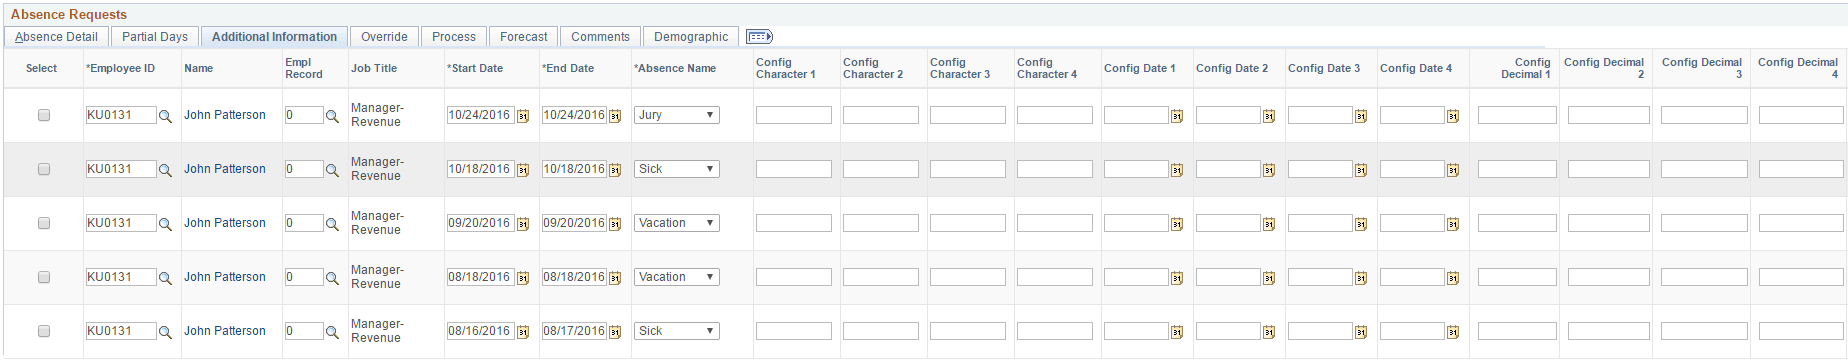
Task: Tick Select checkbox for the 08/16/2016 Sick absence
Action: pyautogui.click(x=43, y=331)
